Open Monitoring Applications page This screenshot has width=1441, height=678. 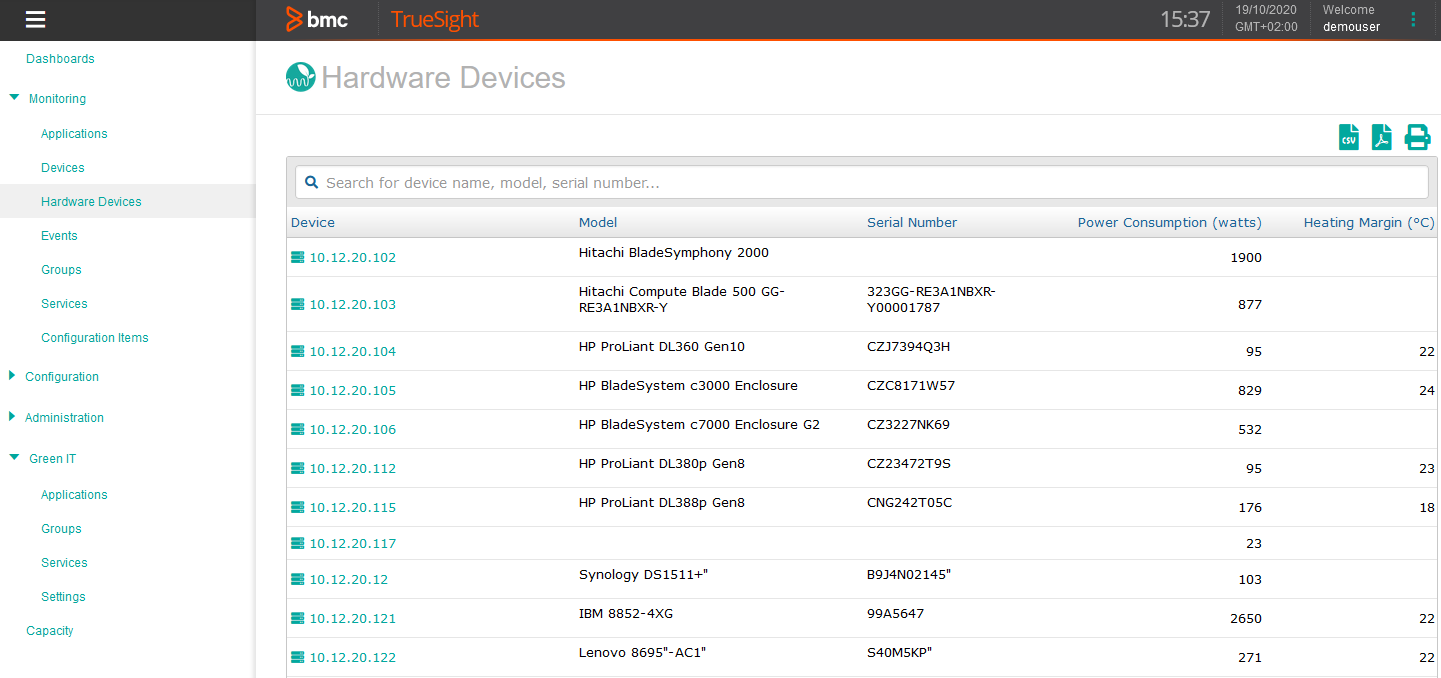coord(74,134)
